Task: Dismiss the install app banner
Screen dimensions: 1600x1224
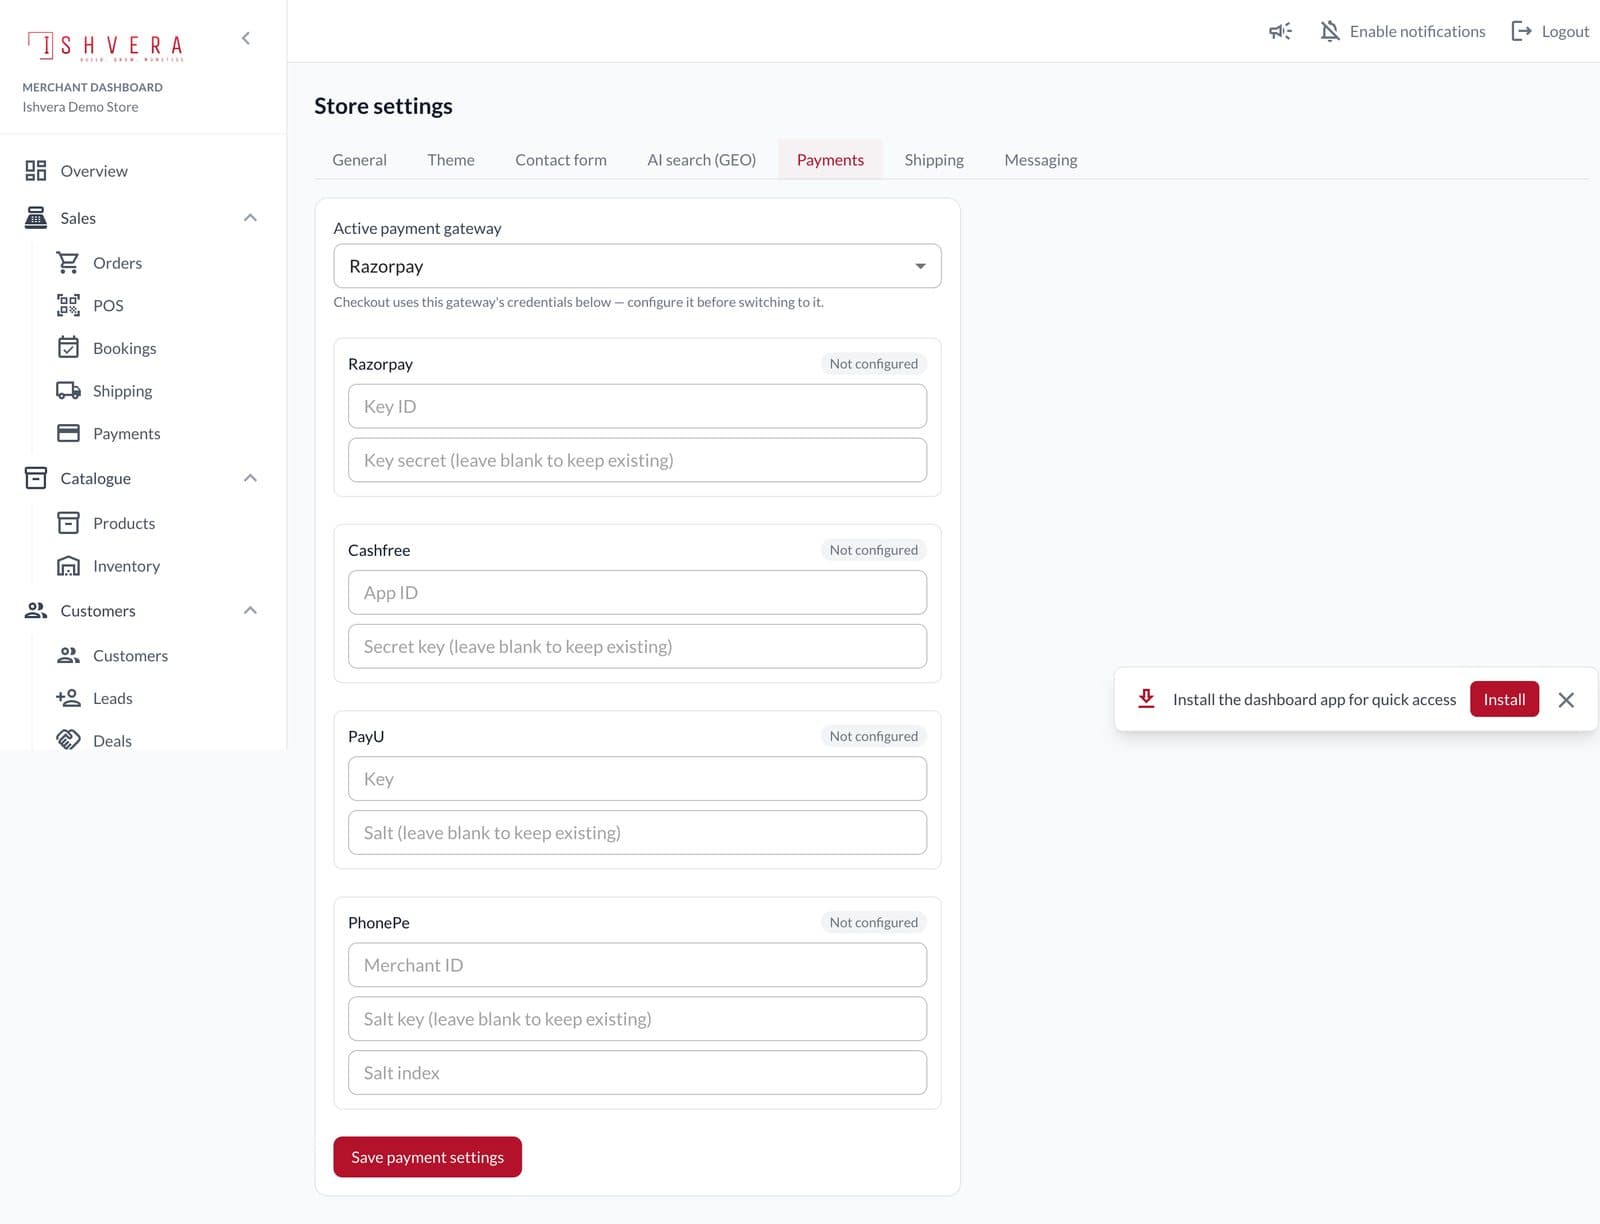Action: point(1566,700)
